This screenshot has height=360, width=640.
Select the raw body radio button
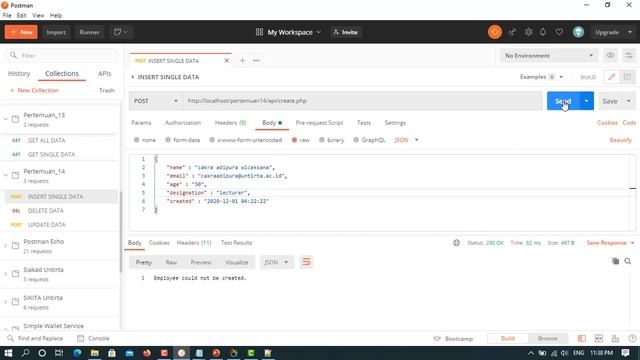(x=294, y=140)
